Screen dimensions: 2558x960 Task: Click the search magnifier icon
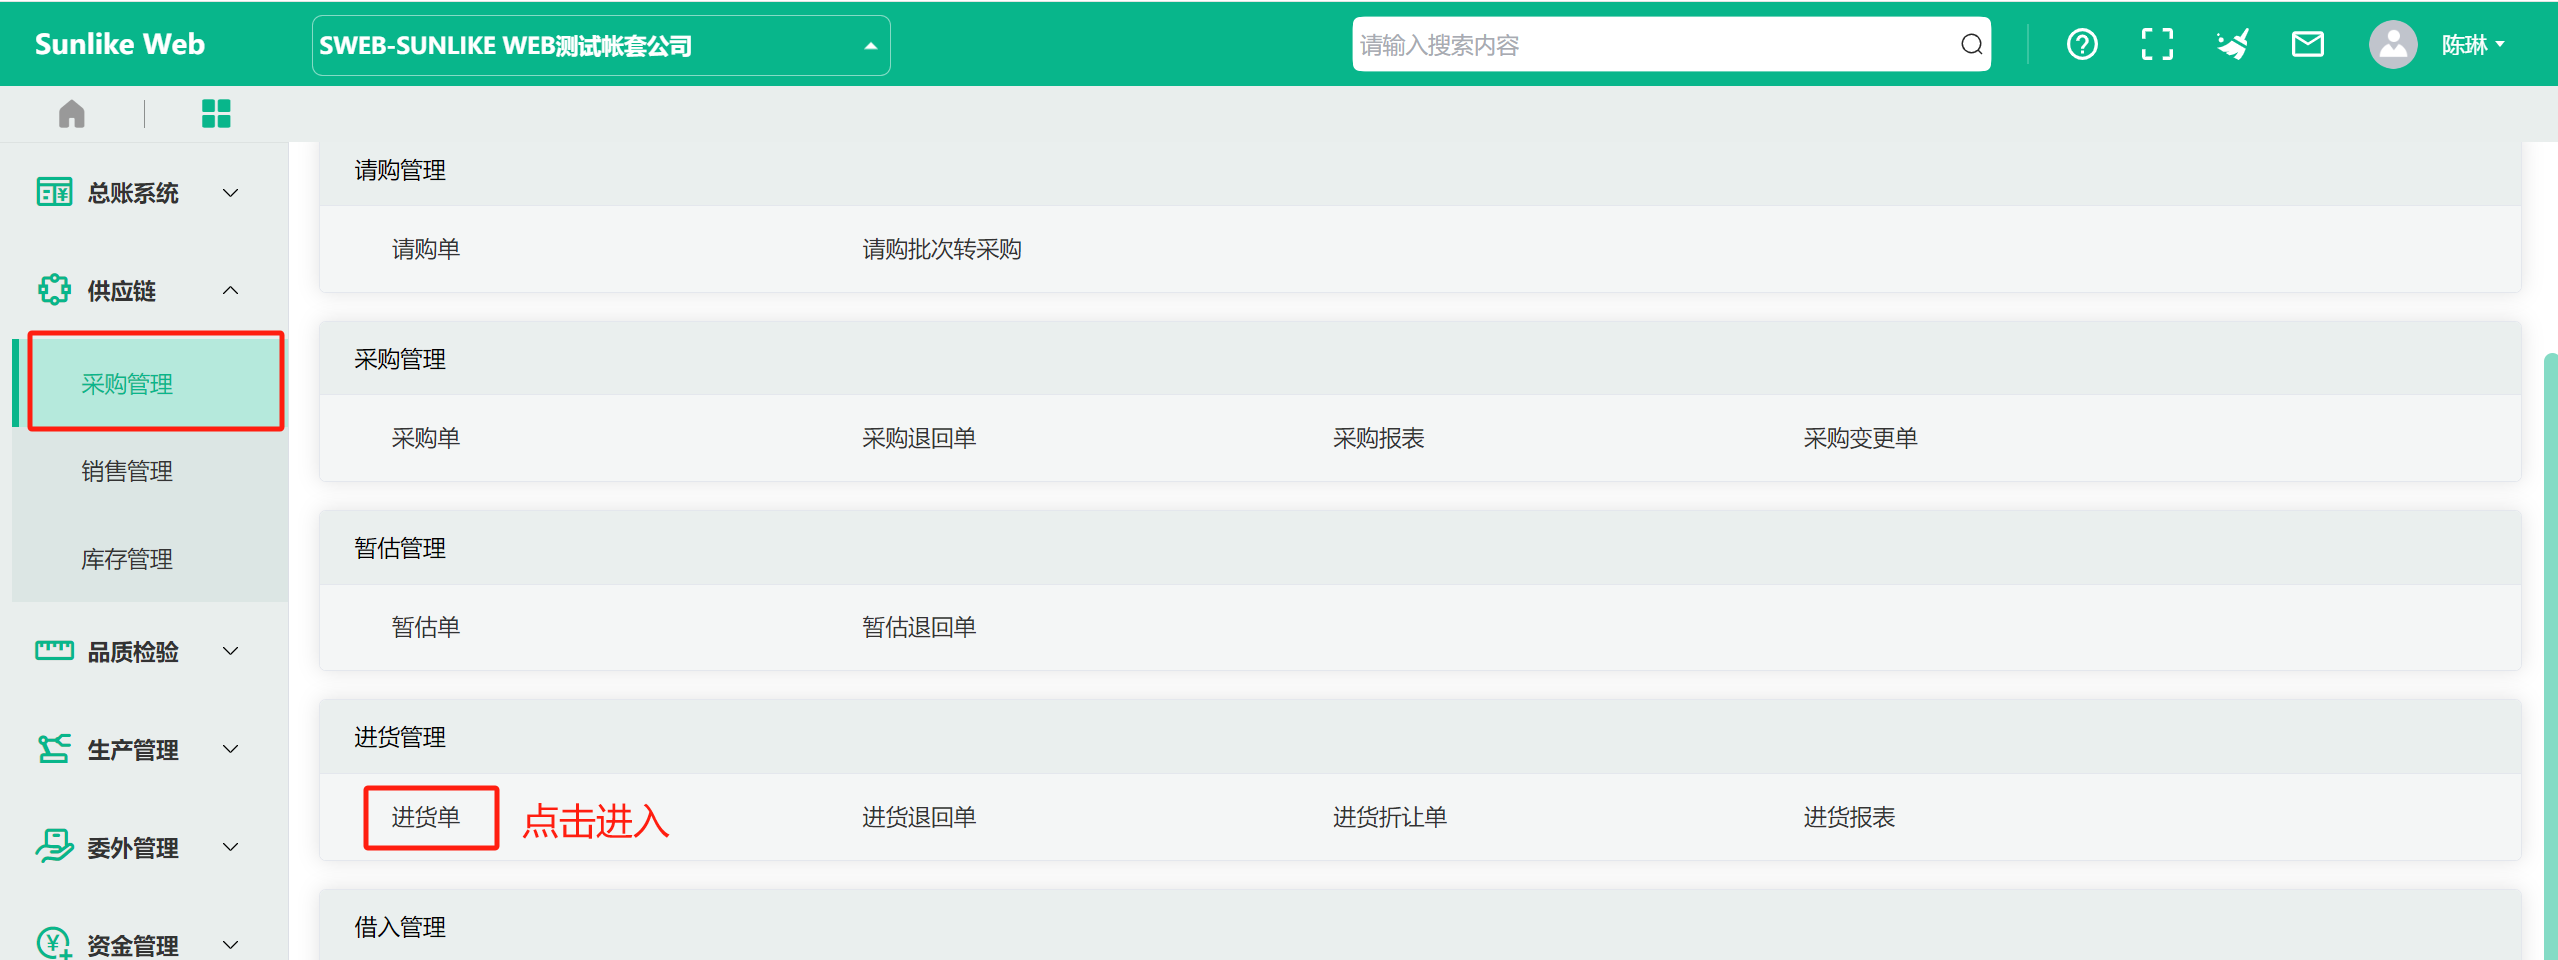pos(1971,45)
